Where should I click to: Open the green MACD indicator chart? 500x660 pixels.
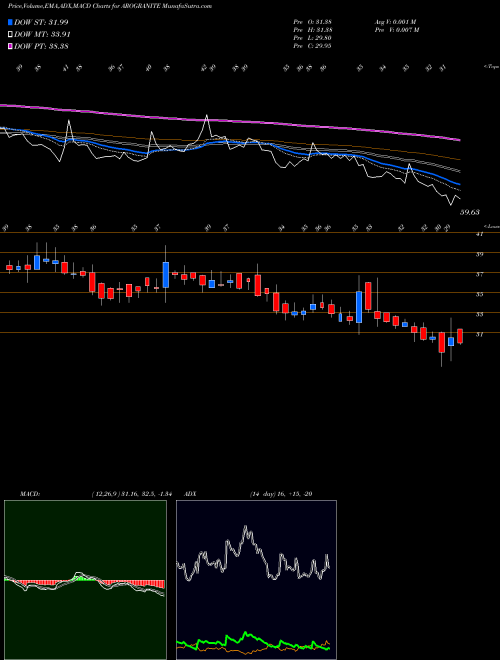[x=85, y=580]
